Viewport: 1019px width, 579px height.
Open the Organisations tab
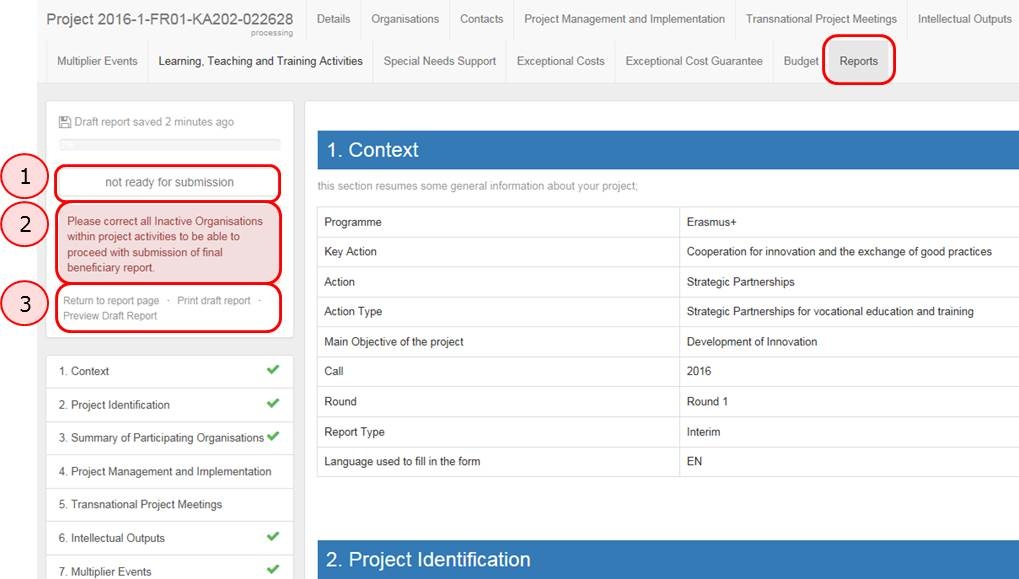[x=405, y=19]
